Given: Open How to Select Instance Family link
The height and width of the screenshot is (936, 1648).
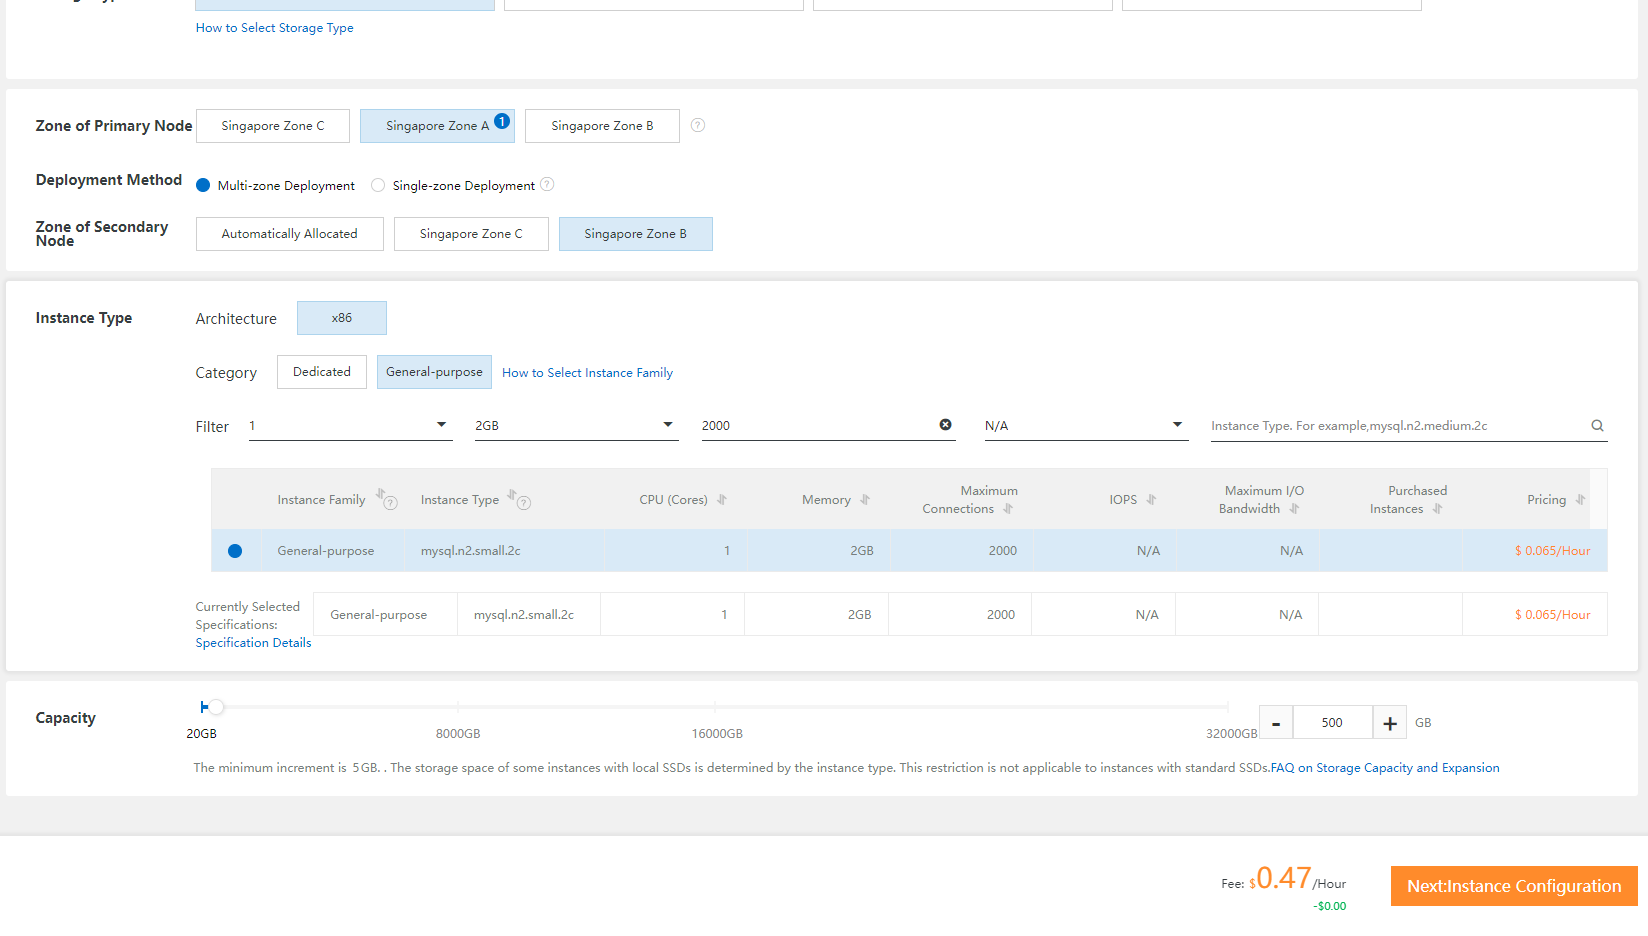Looking at the screenshot, I should point(587,373).
